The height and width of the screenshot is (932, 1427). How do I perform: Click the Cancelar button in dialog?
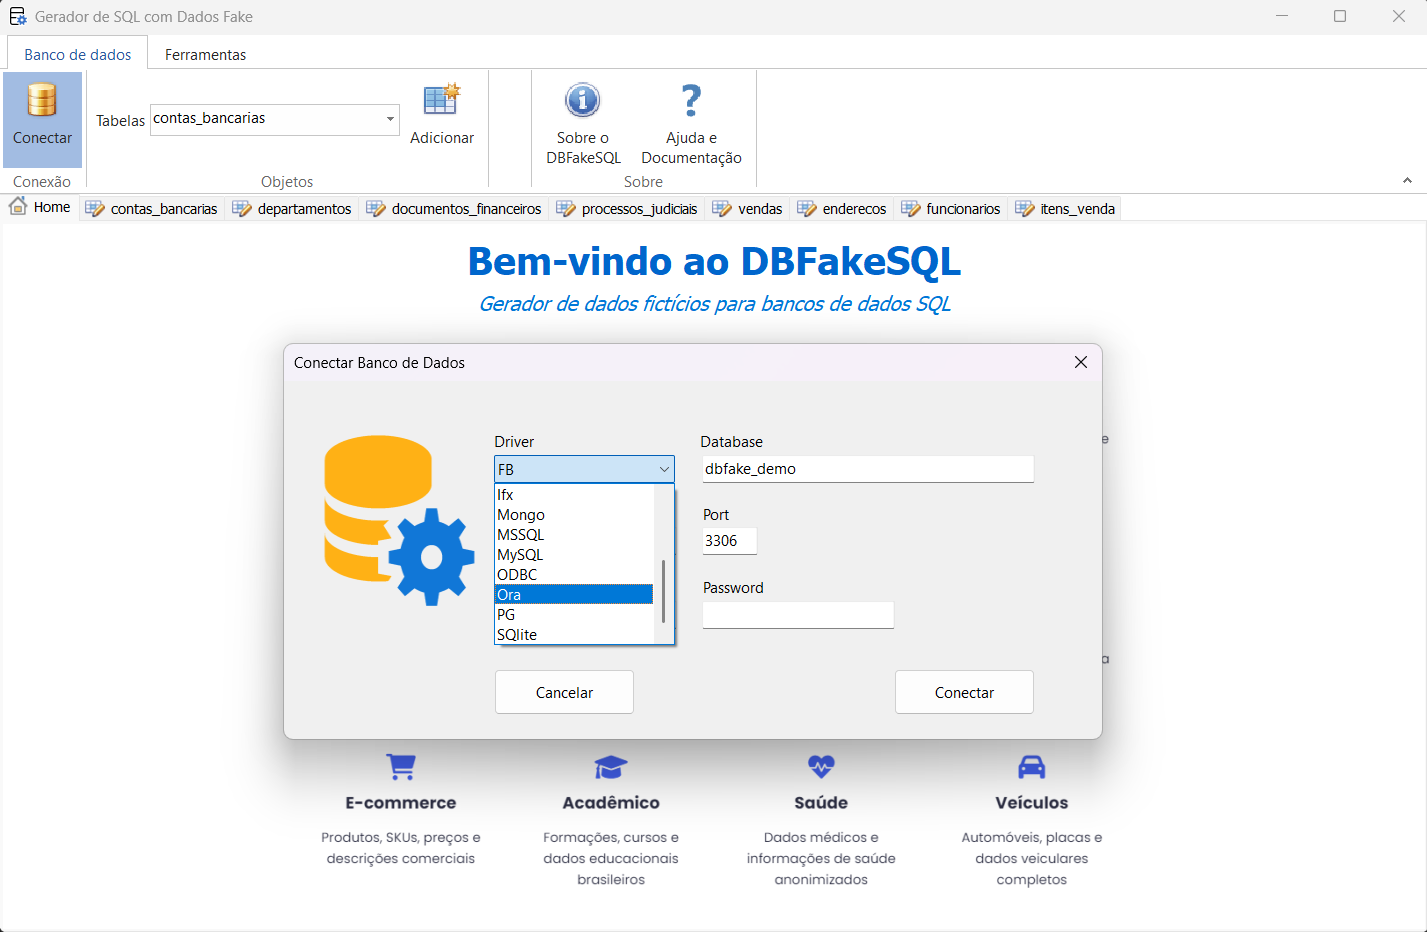click(x=564, y=692)
